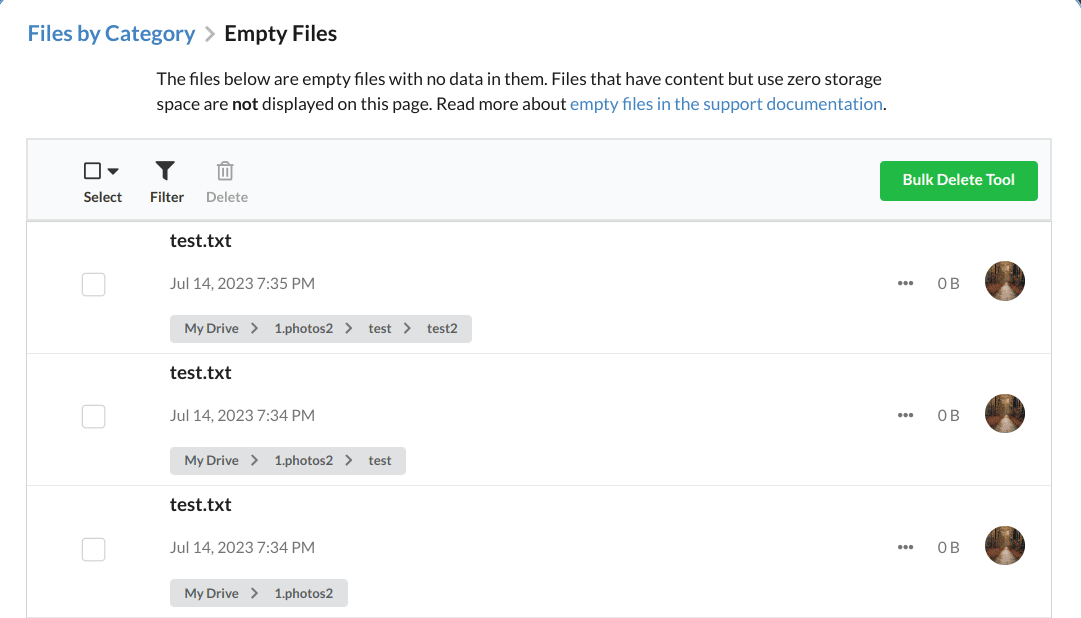Click the trash Delete icon in the toolbar
The width and height of the screenshot is (1081, 618).
pos(226,170)
